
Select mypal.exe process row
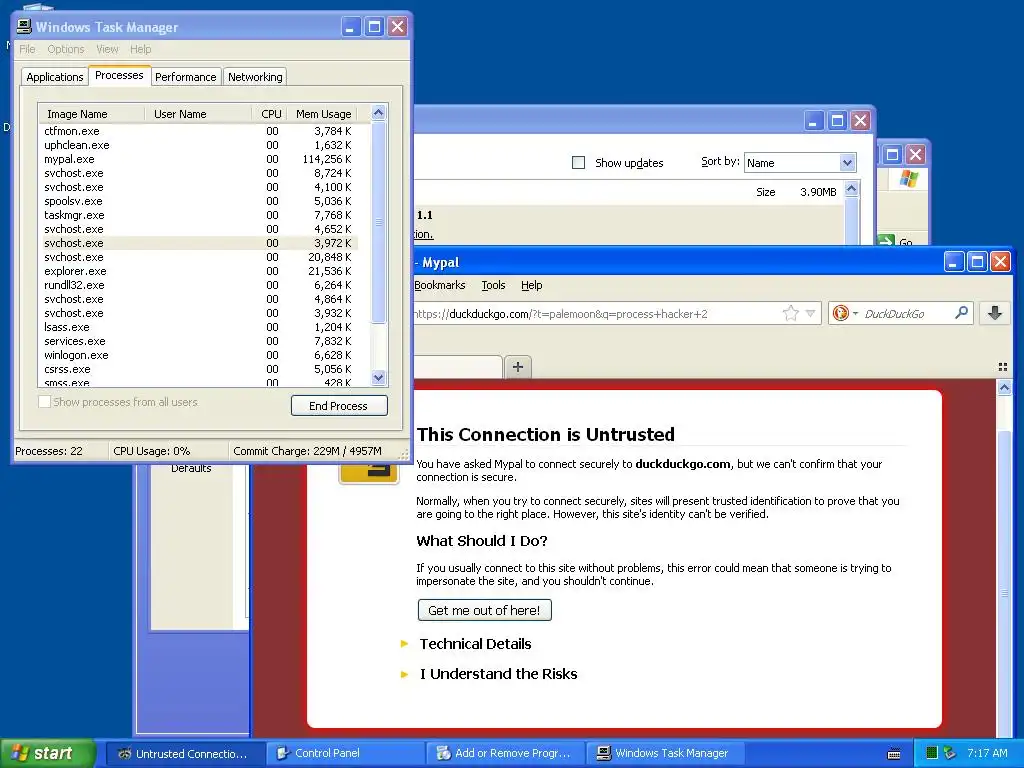pyautogui.click(x=198, y=159)
